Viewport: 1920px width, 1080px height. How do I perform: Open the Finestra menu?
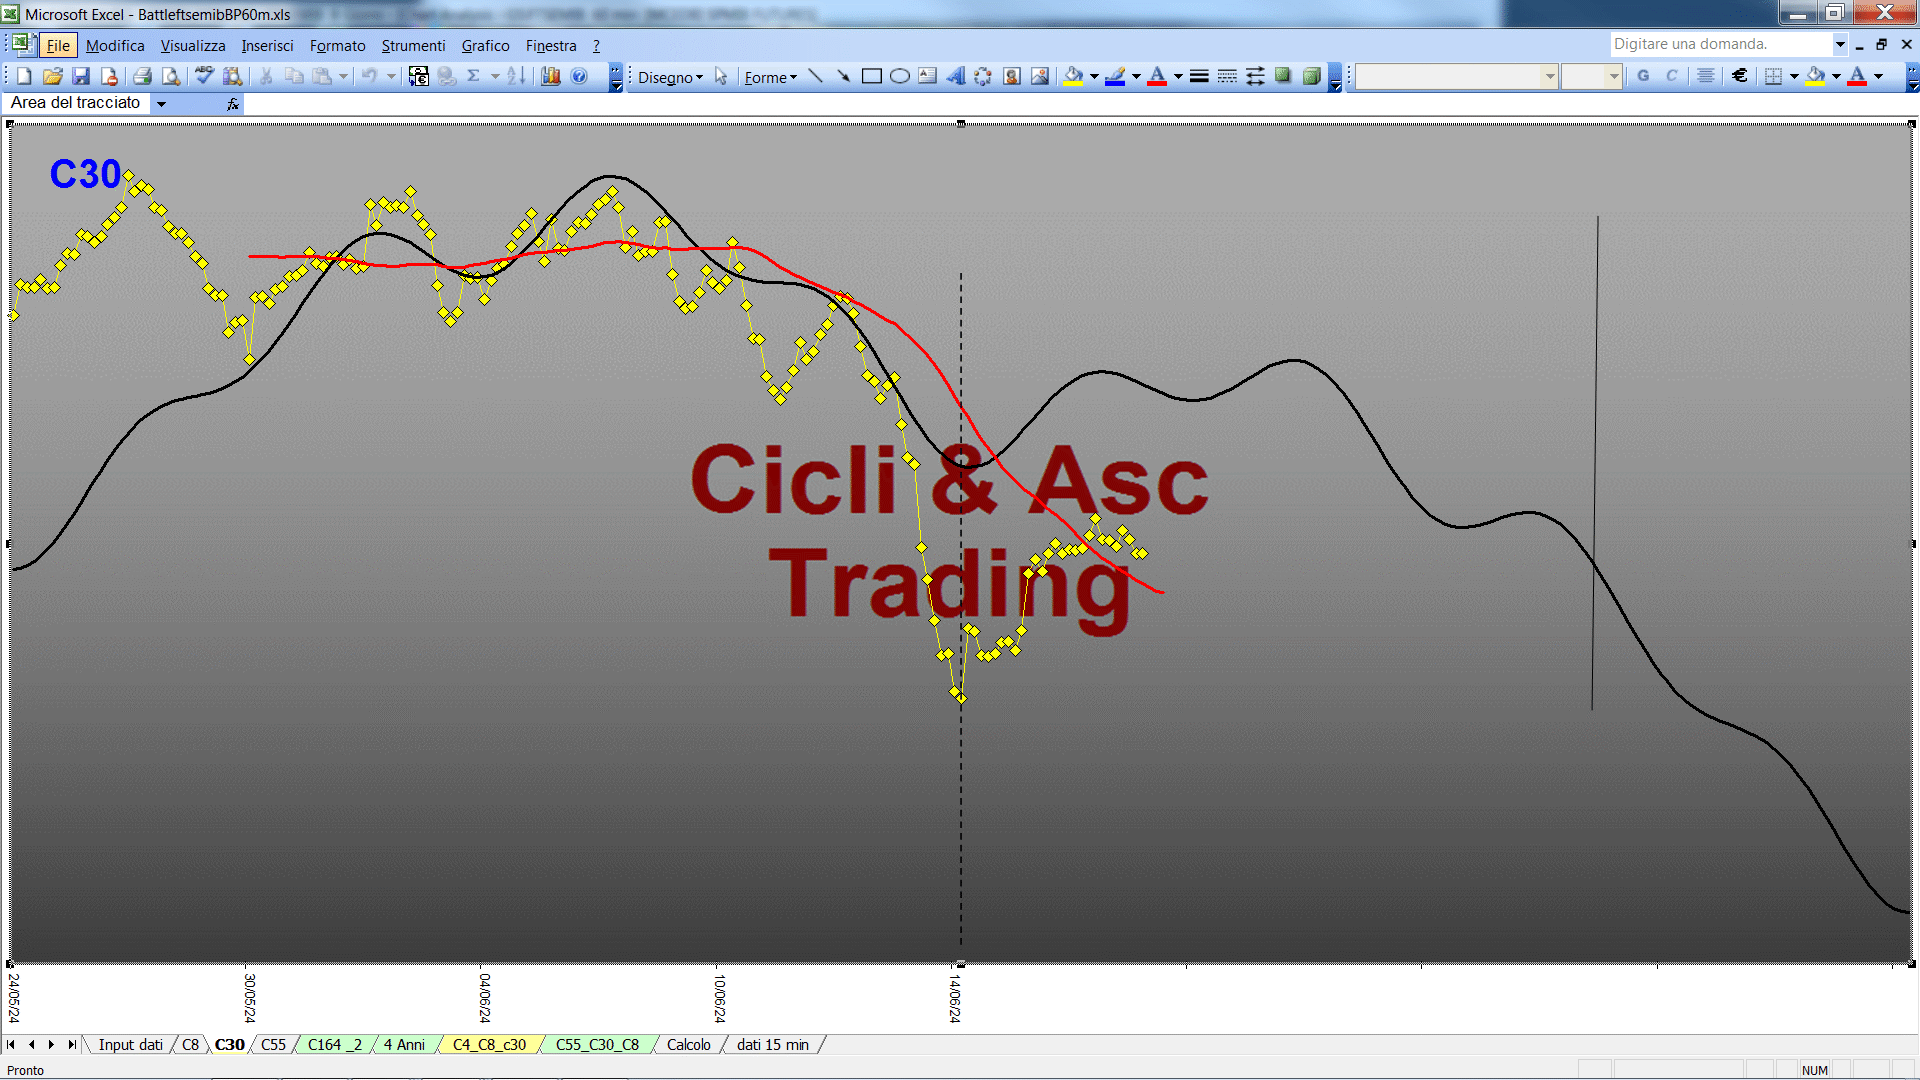point(551,46)
